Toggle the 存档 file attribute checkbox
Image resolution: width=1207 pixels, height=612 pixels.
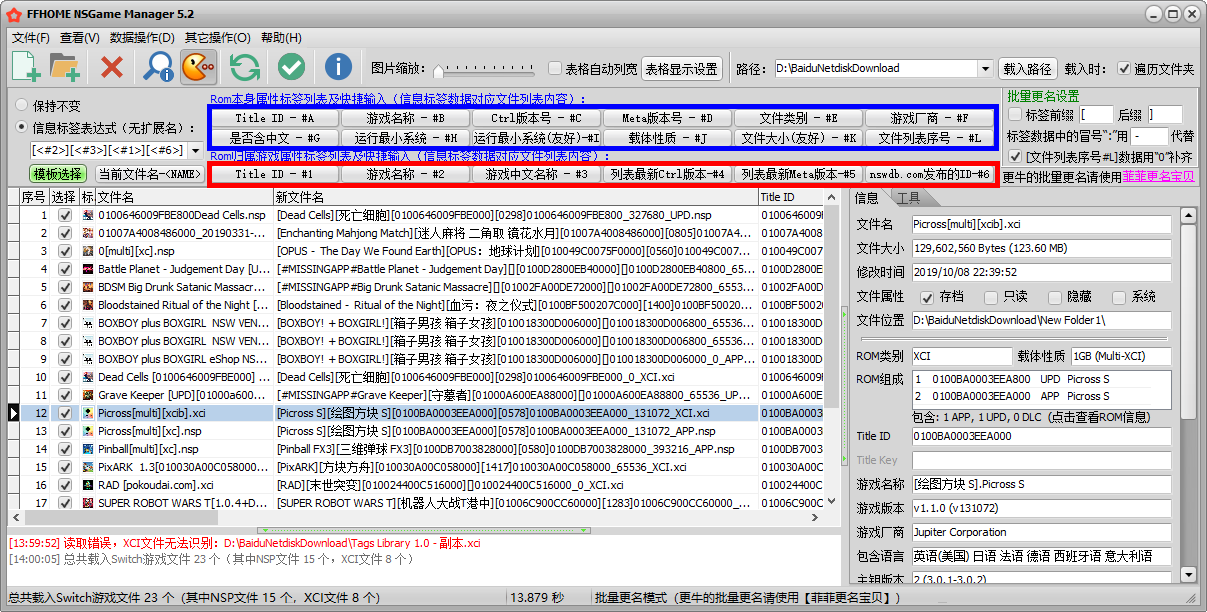pyautogui.click(x=927, y=297)
